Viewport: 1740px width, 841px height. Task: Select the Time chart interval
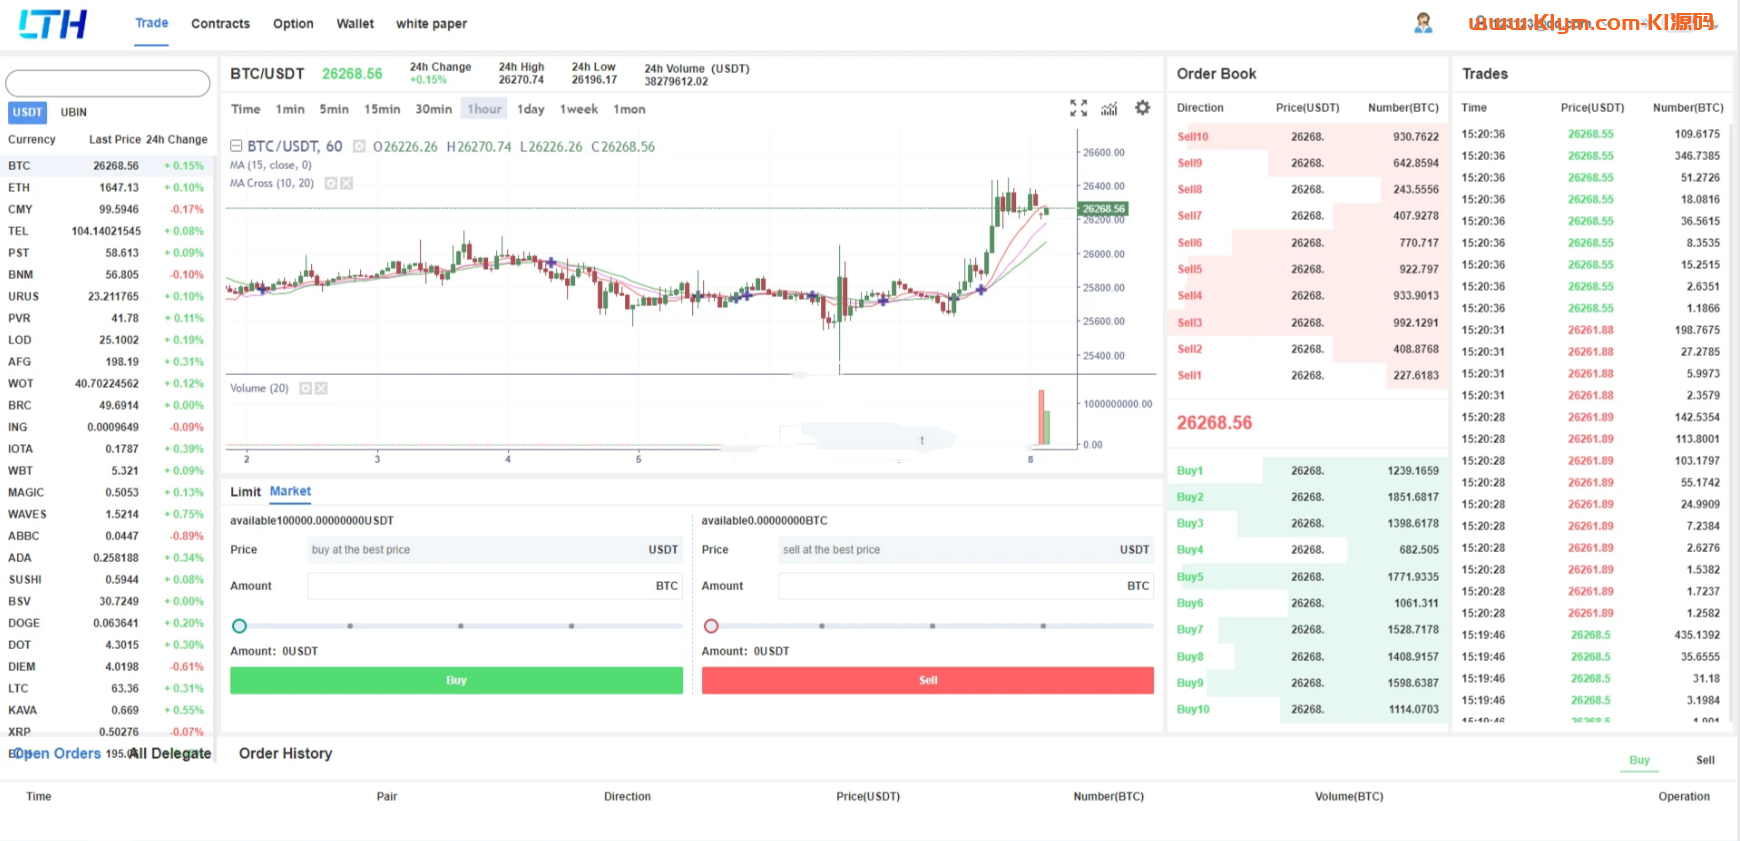click(x=245, y=109)
